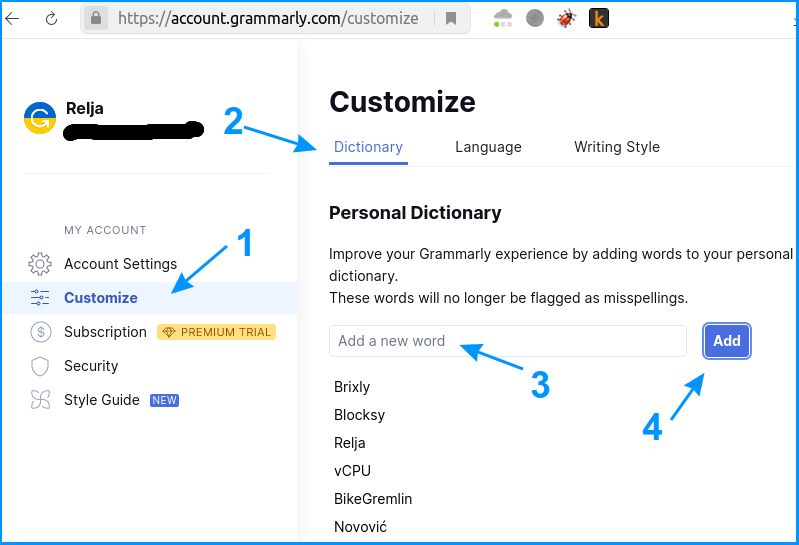799x545 pixels.
Task: Open the Subscription page
Action: [x=105, y=332]
